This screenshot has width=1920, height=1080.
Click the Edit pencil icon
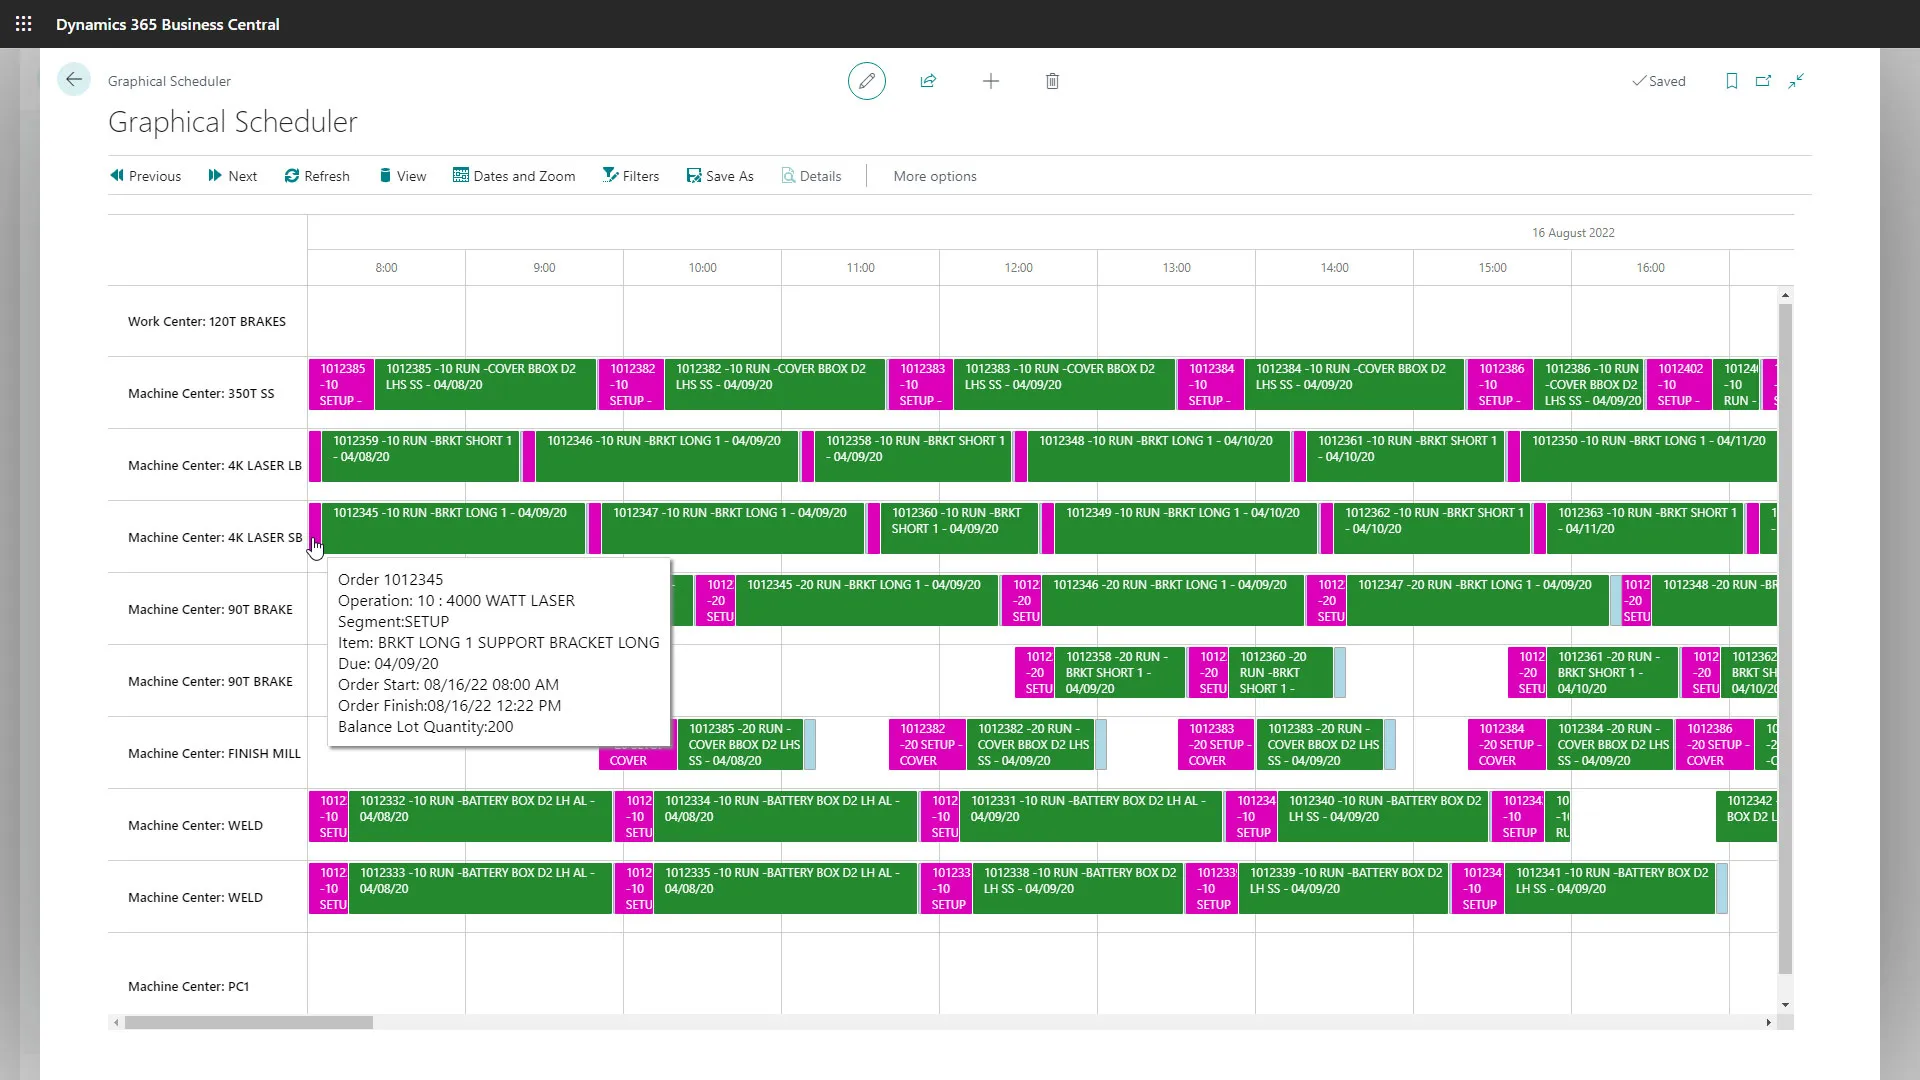coord(866,81)
